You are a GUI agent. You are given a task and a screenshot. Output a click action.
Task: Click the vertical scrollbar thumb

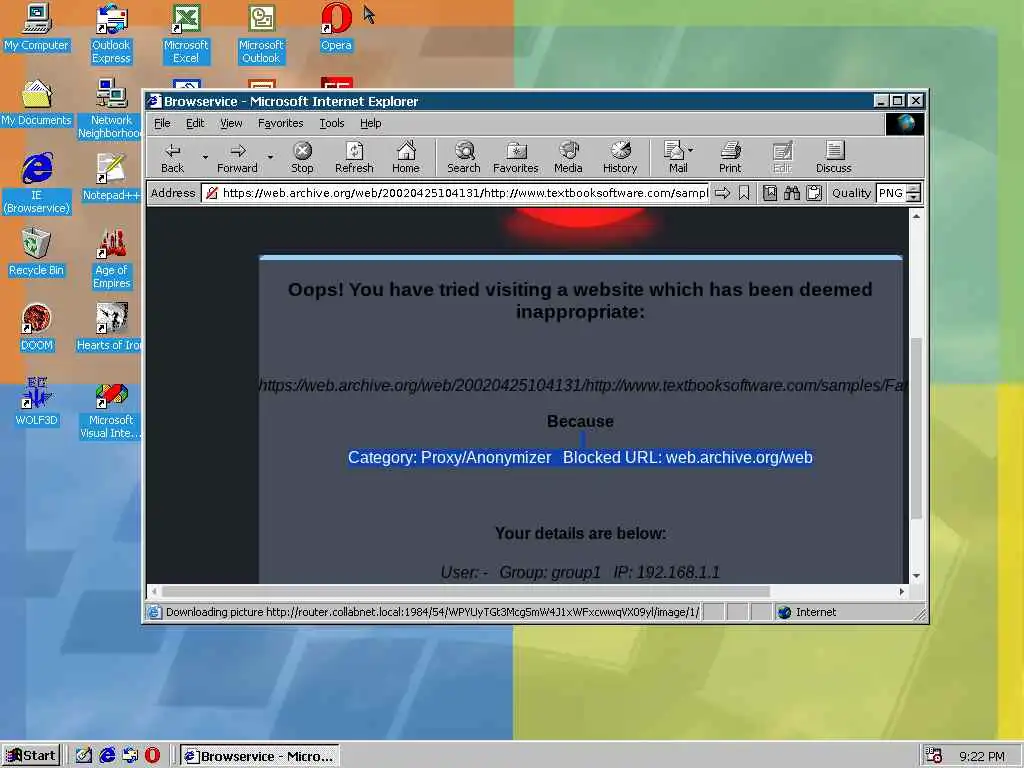pos(916,428)
